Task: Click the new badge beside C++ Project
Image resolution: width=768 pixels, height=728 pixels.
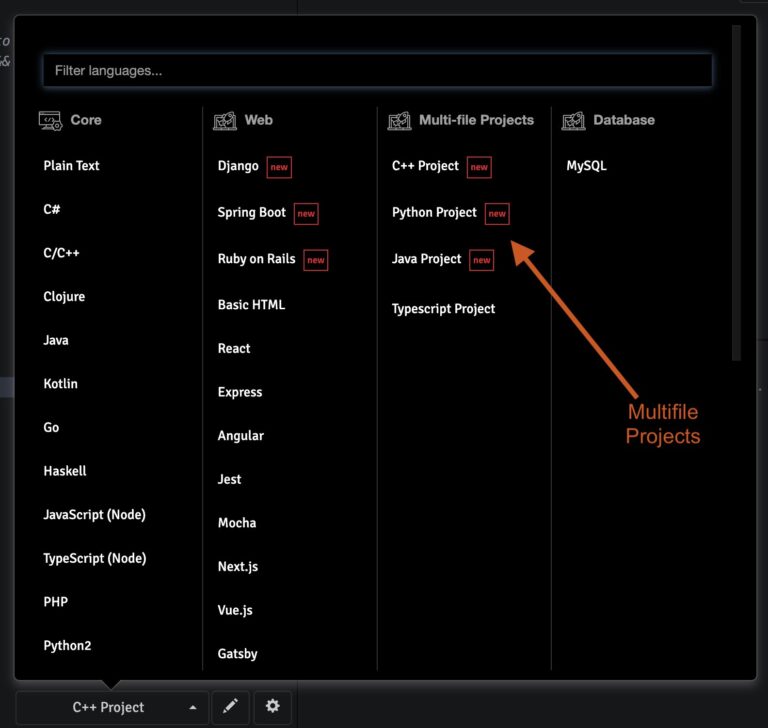Action: [x=479, y=167]
